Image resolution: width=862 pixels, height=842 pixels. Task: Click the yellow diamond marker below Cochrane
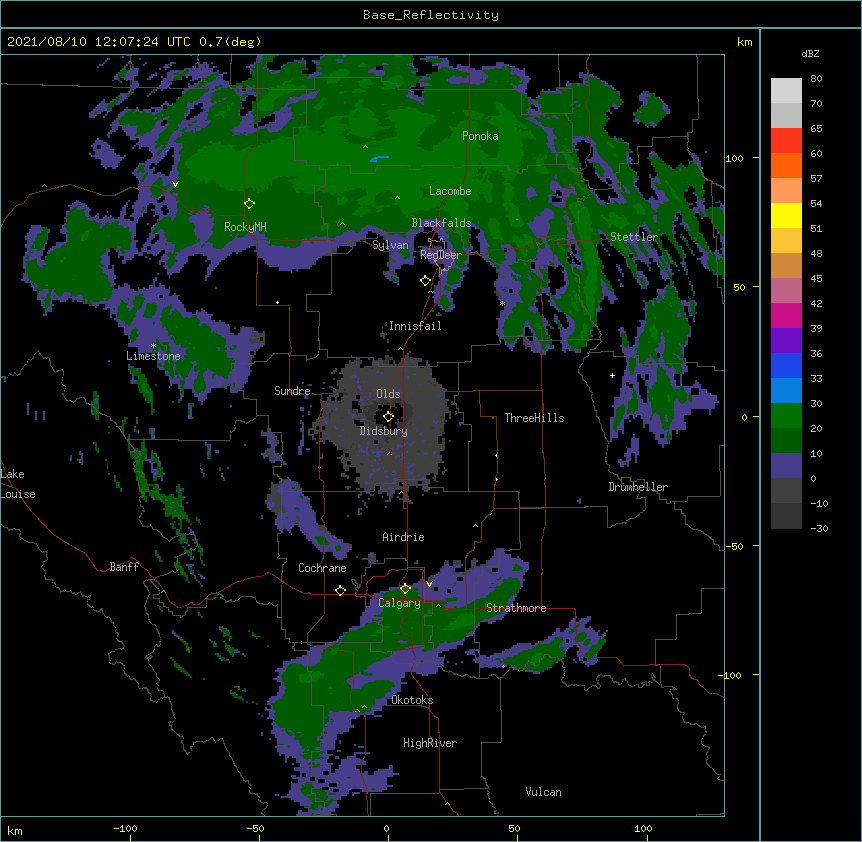(340, 590)
